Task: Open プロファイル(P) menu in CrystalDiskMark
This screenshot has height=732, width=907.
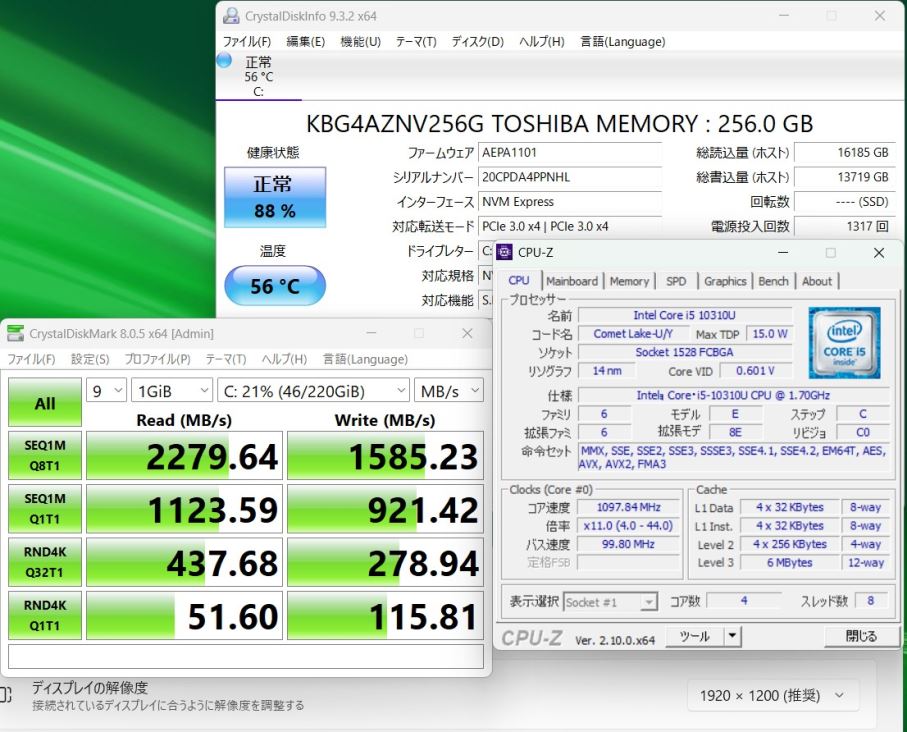Action: 157,359
